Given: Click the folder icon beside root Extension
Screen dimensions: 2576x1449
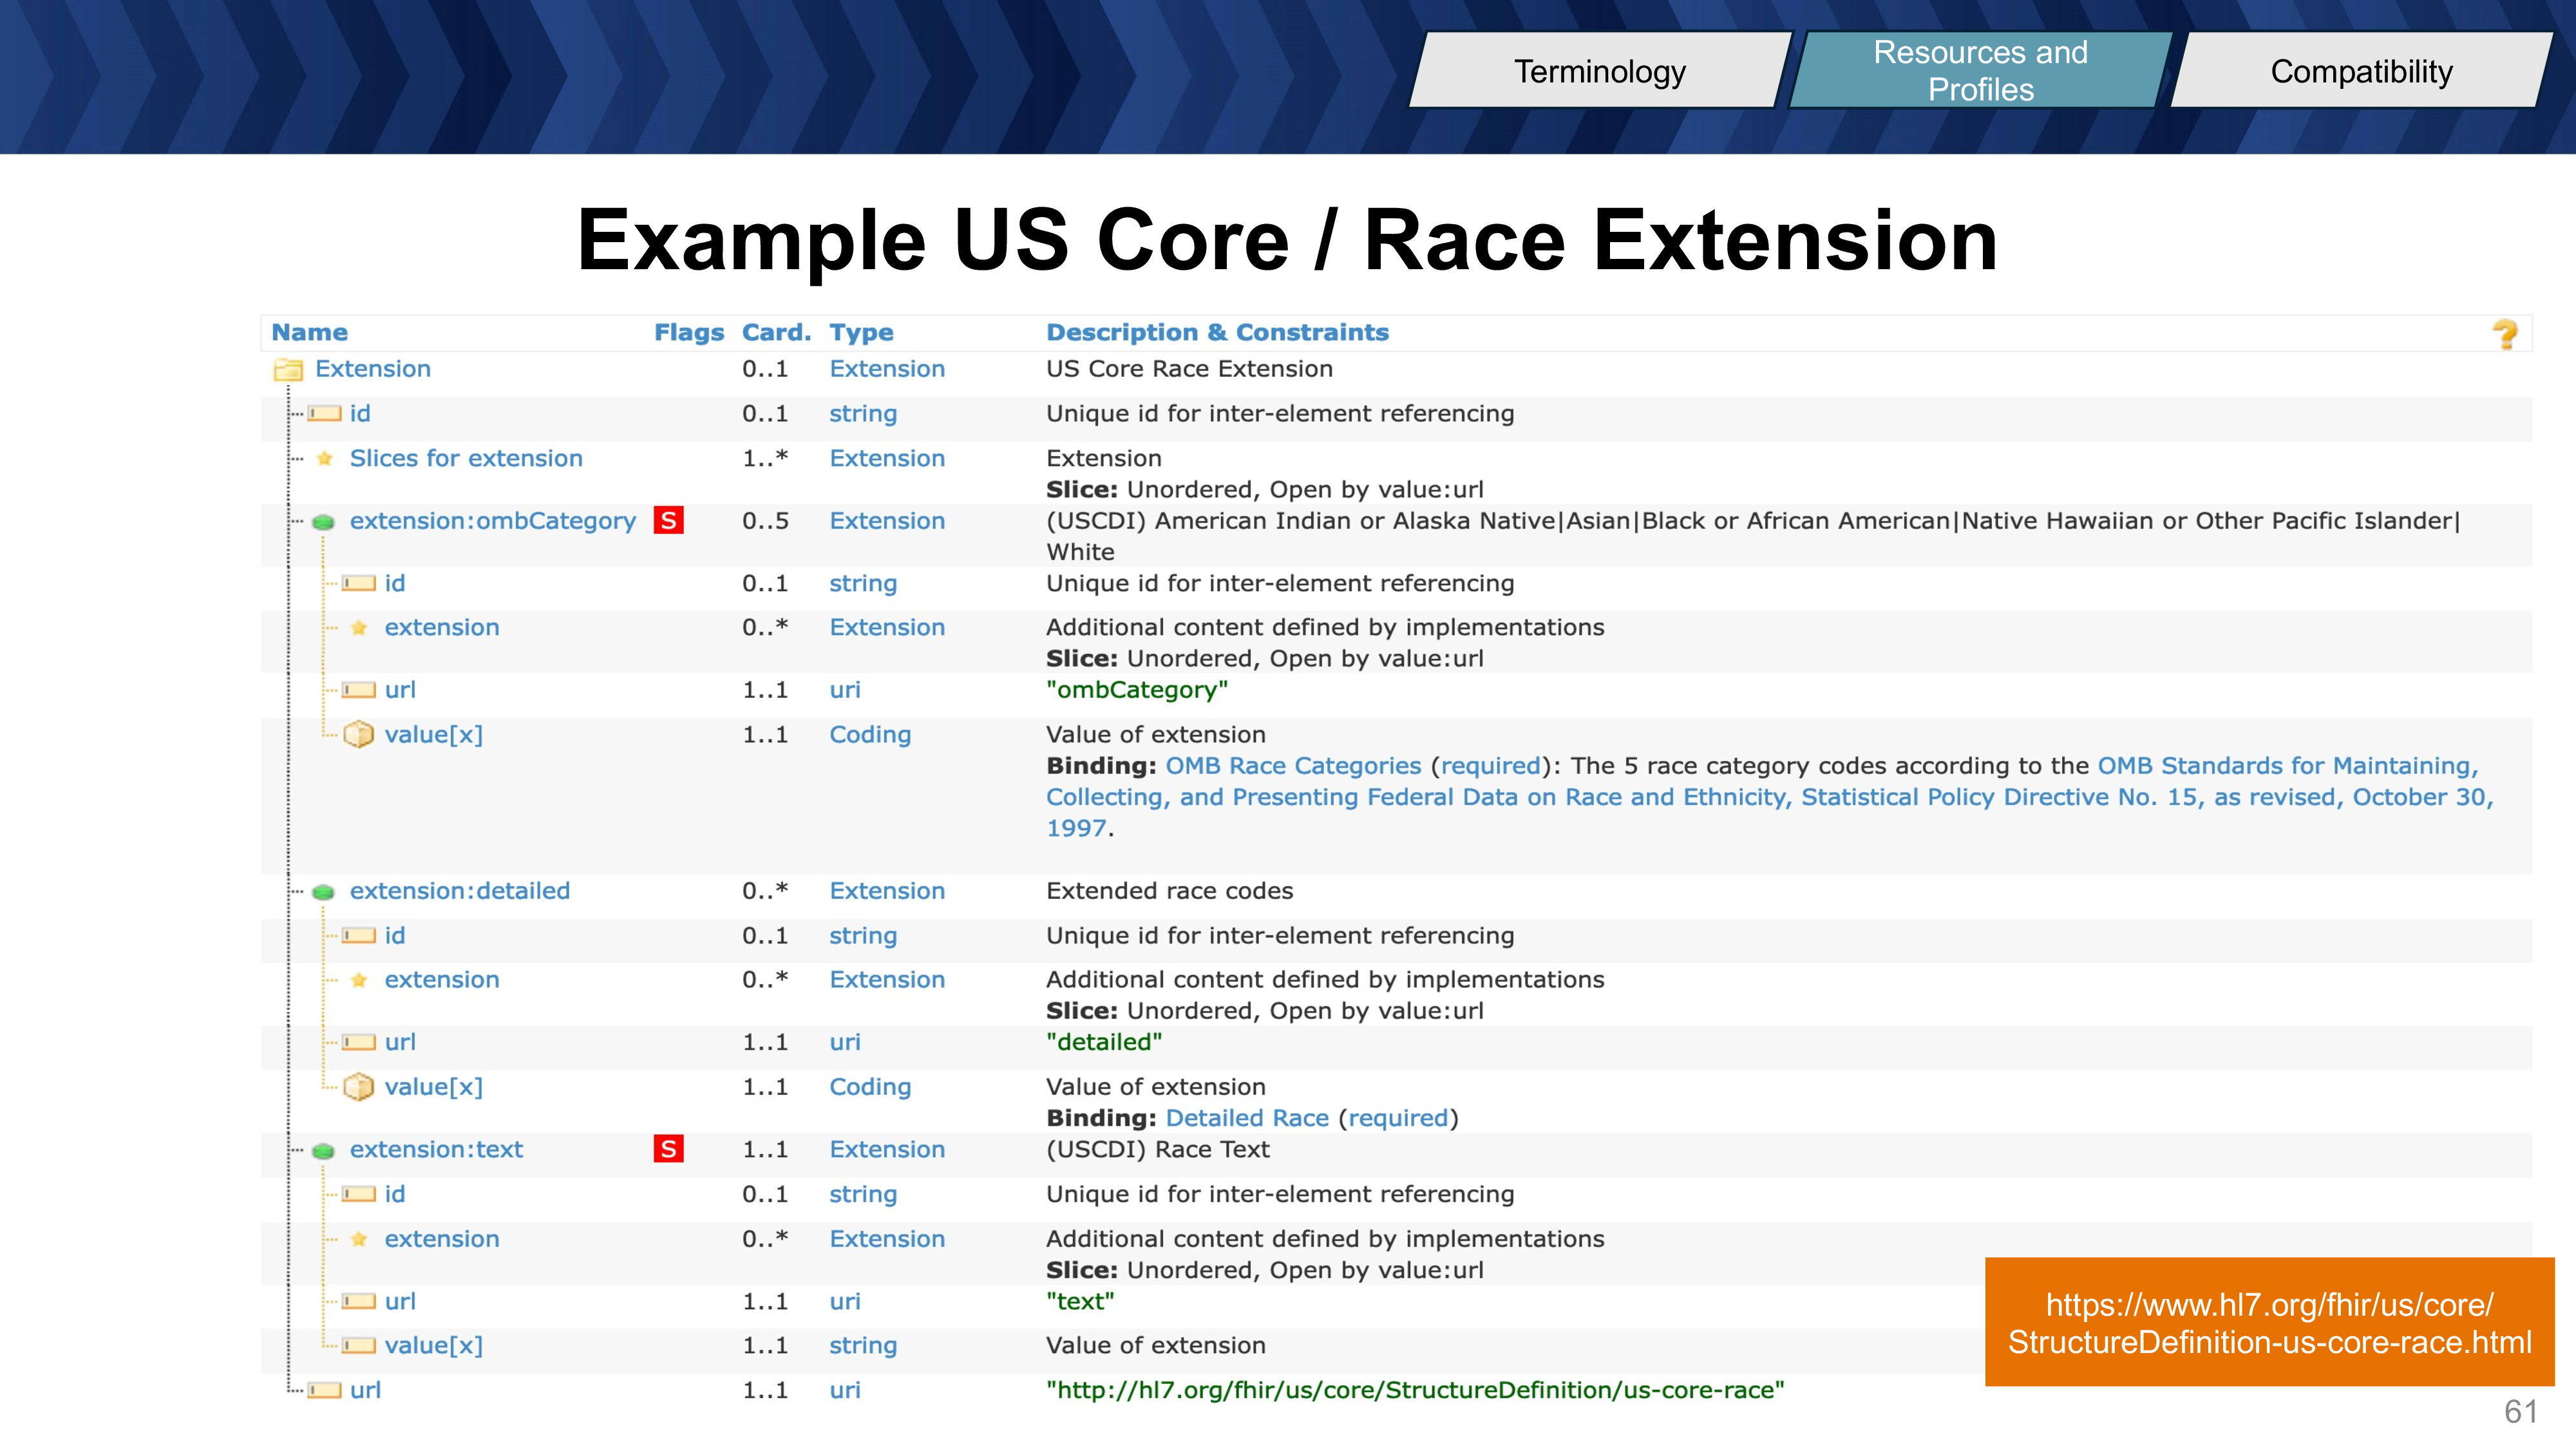Looking at the screenshot, I should (x=288, y=370).
